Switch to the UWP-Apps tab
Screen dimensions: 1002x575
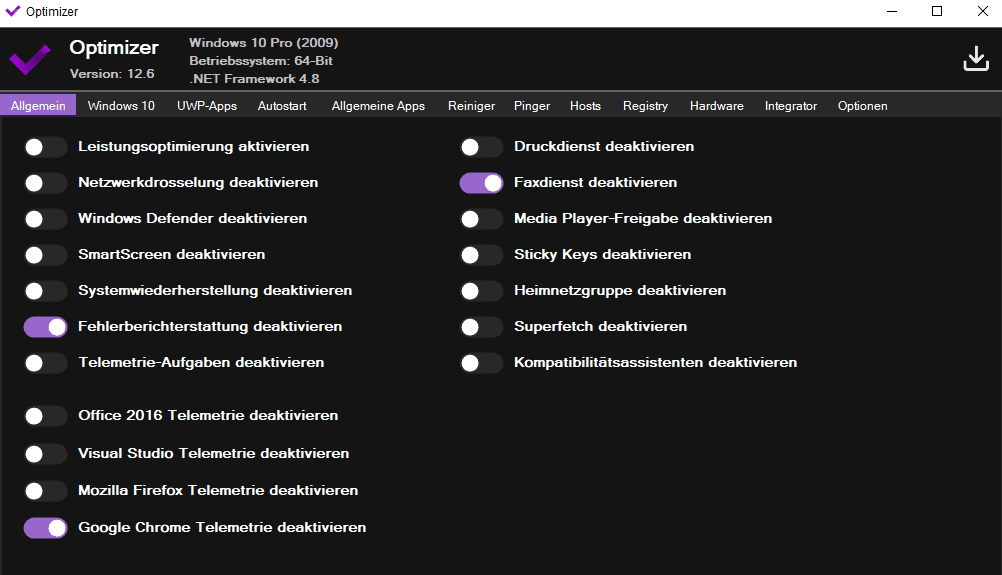(207, 106)
